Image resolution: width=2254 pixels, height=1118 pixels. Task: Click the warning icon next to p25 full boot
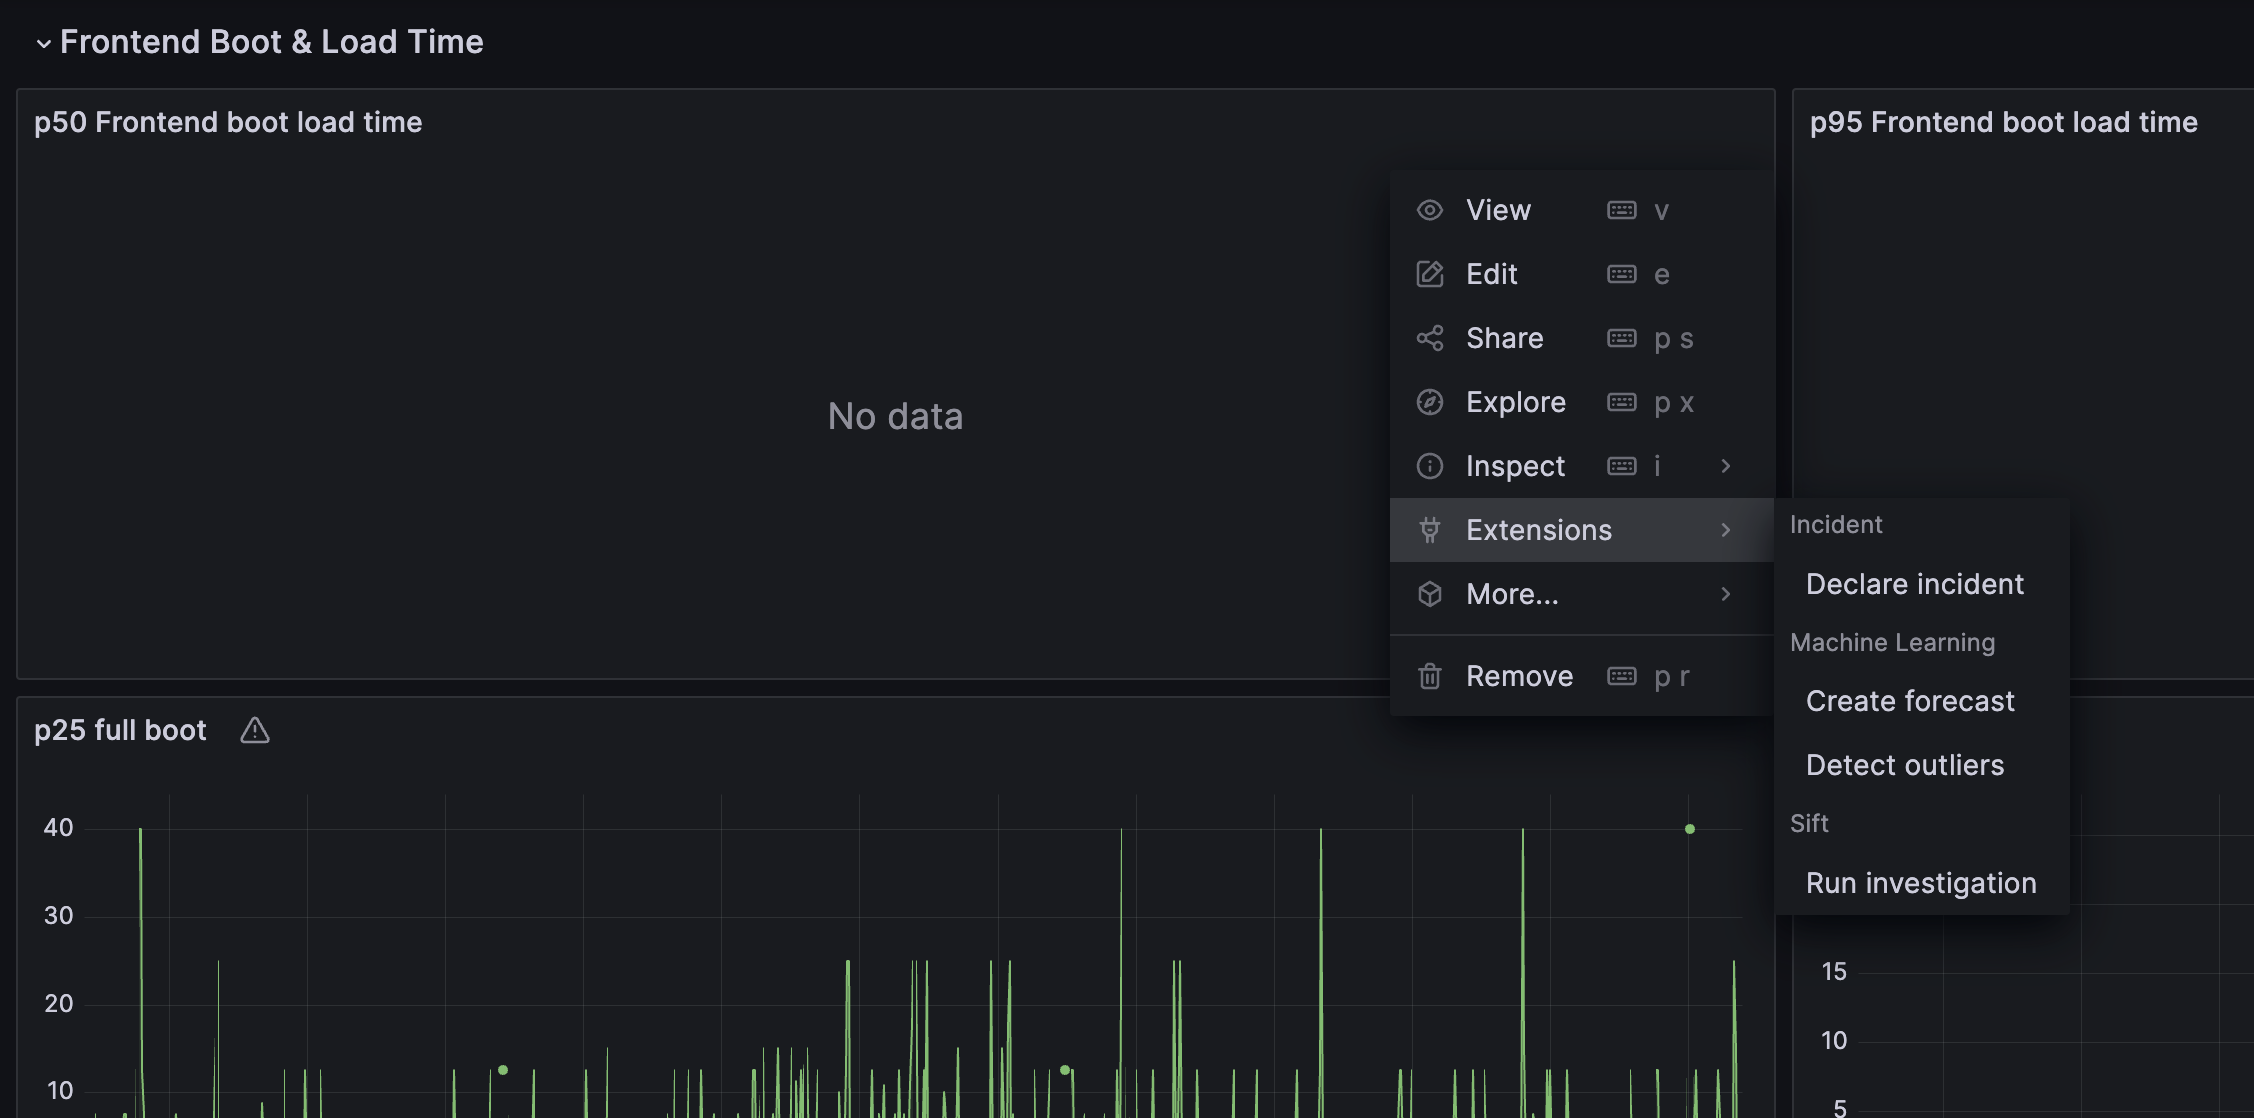tap(254, 731)
